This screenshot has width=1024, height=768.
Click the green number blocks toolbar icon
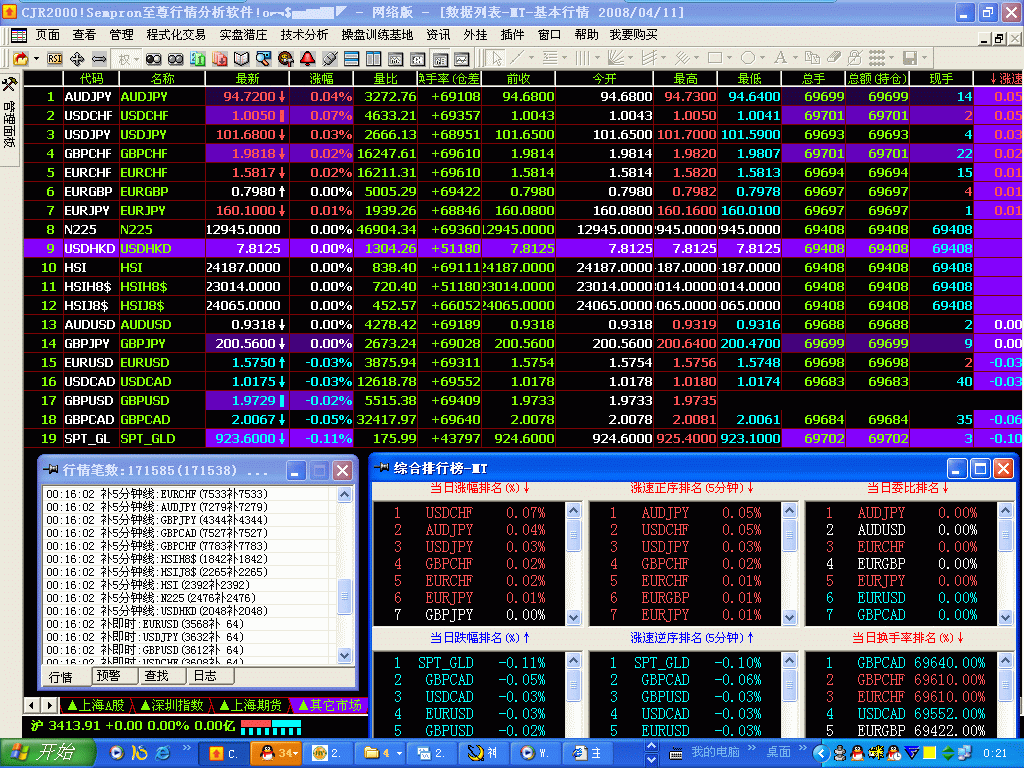click(x=198, y=59)
